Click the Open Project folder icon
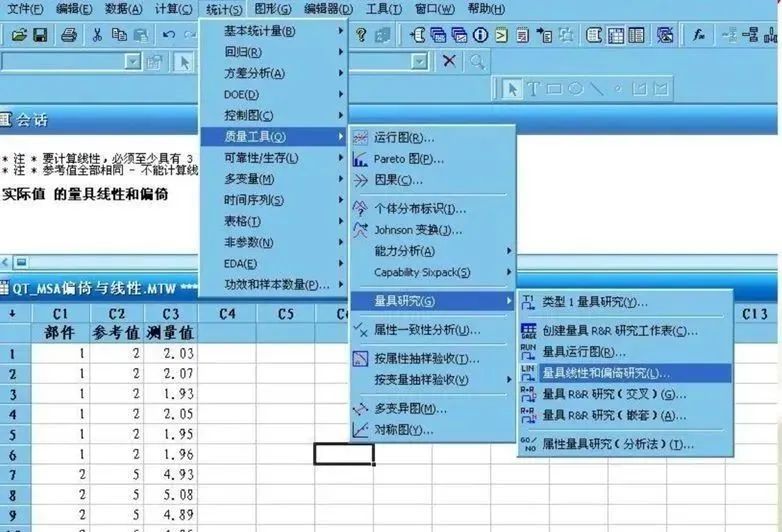Image resolution: width=782 pixels, height=532 pixels. (x=19, y=35)
